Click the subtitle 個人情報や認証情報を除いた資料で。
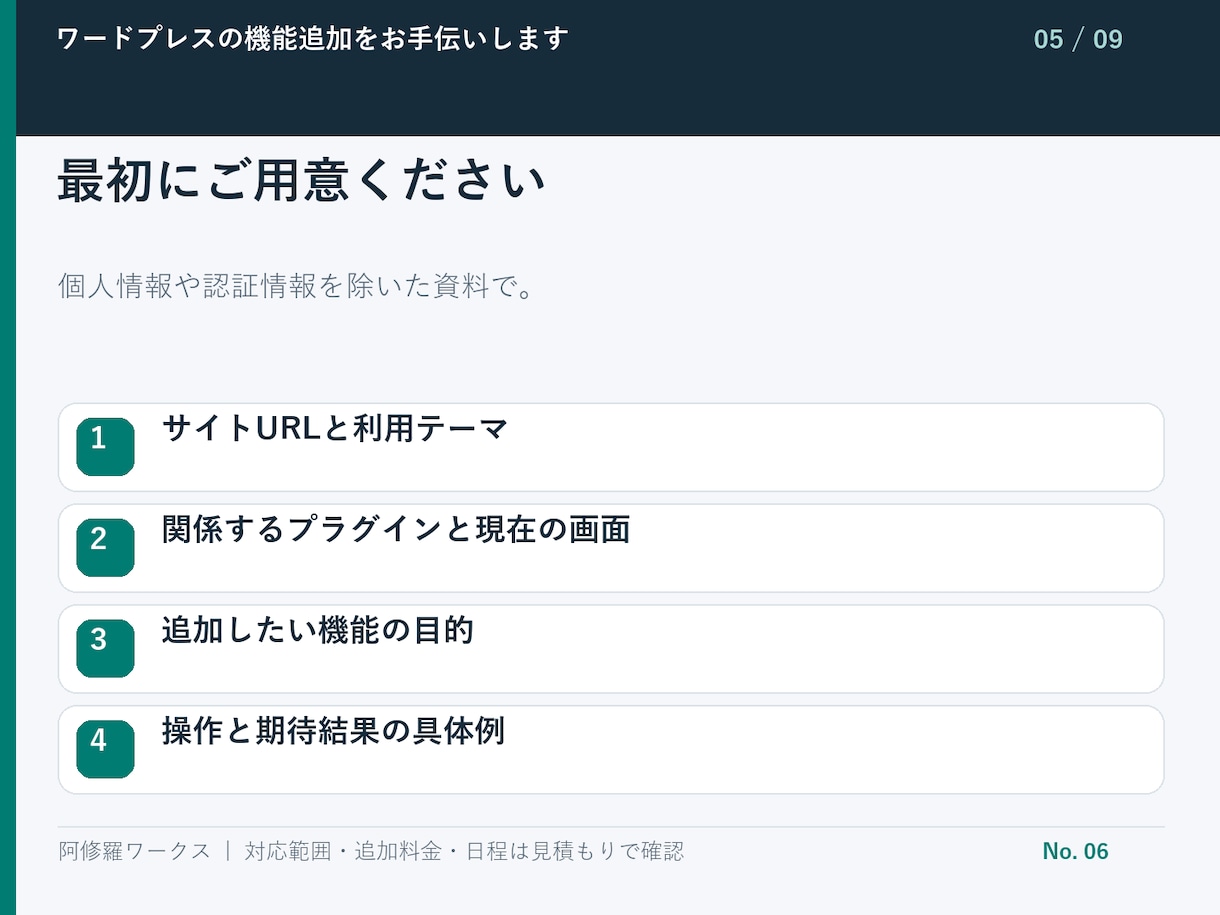Image resolution: width=1220 pixels, height=915 pixels. (x=298, y=287)
